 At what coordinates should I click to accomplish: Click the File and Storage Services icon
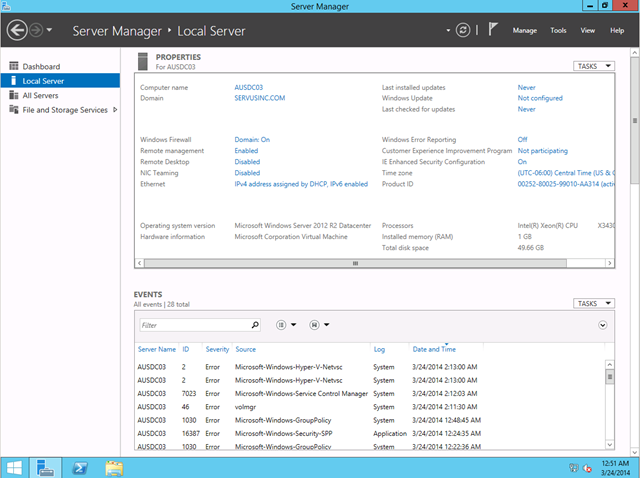[x=14, y=109]
